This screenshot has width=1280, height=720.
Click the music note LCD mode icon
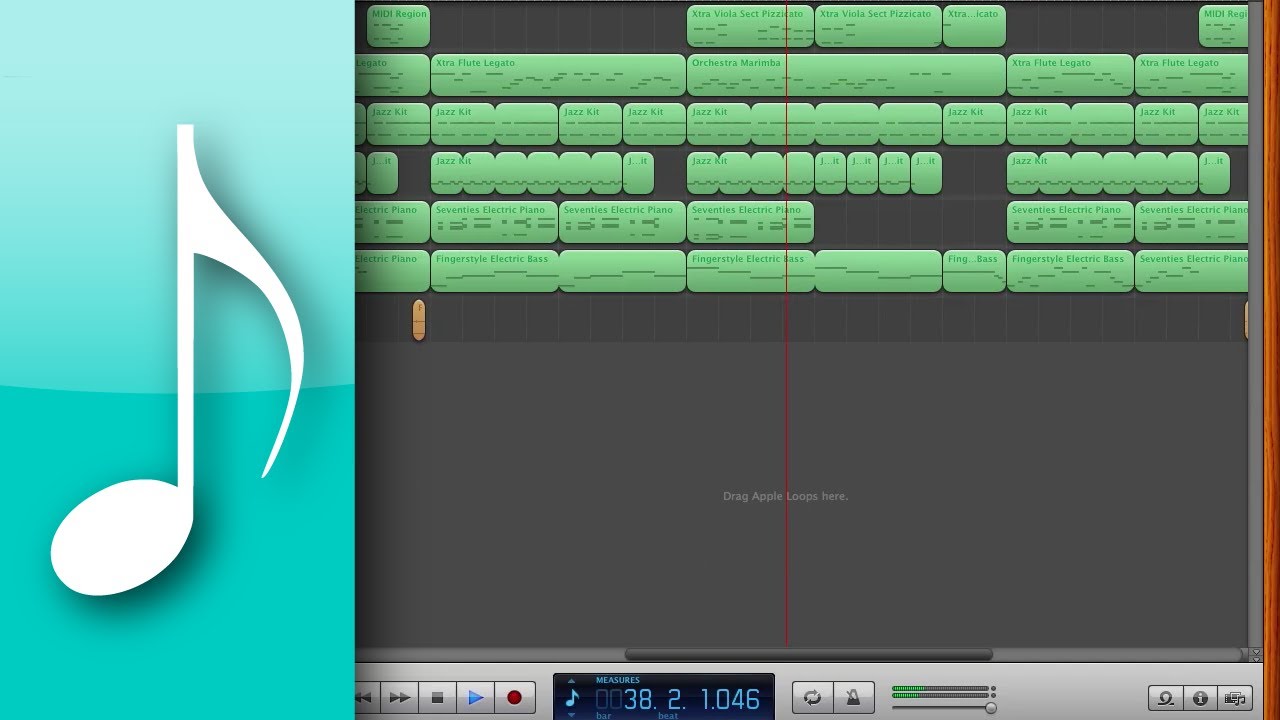pos(572,697)
